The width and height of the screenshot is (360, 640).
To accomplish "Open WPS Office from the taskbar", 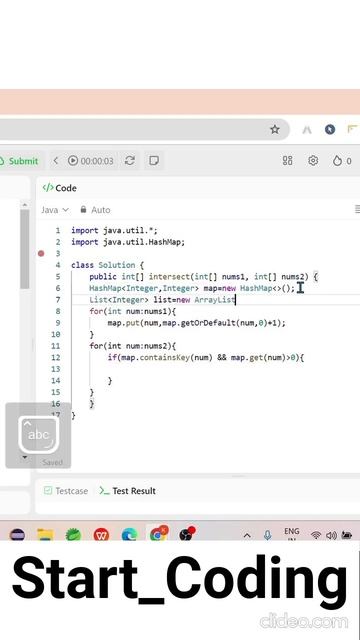I will coord(101,534).
